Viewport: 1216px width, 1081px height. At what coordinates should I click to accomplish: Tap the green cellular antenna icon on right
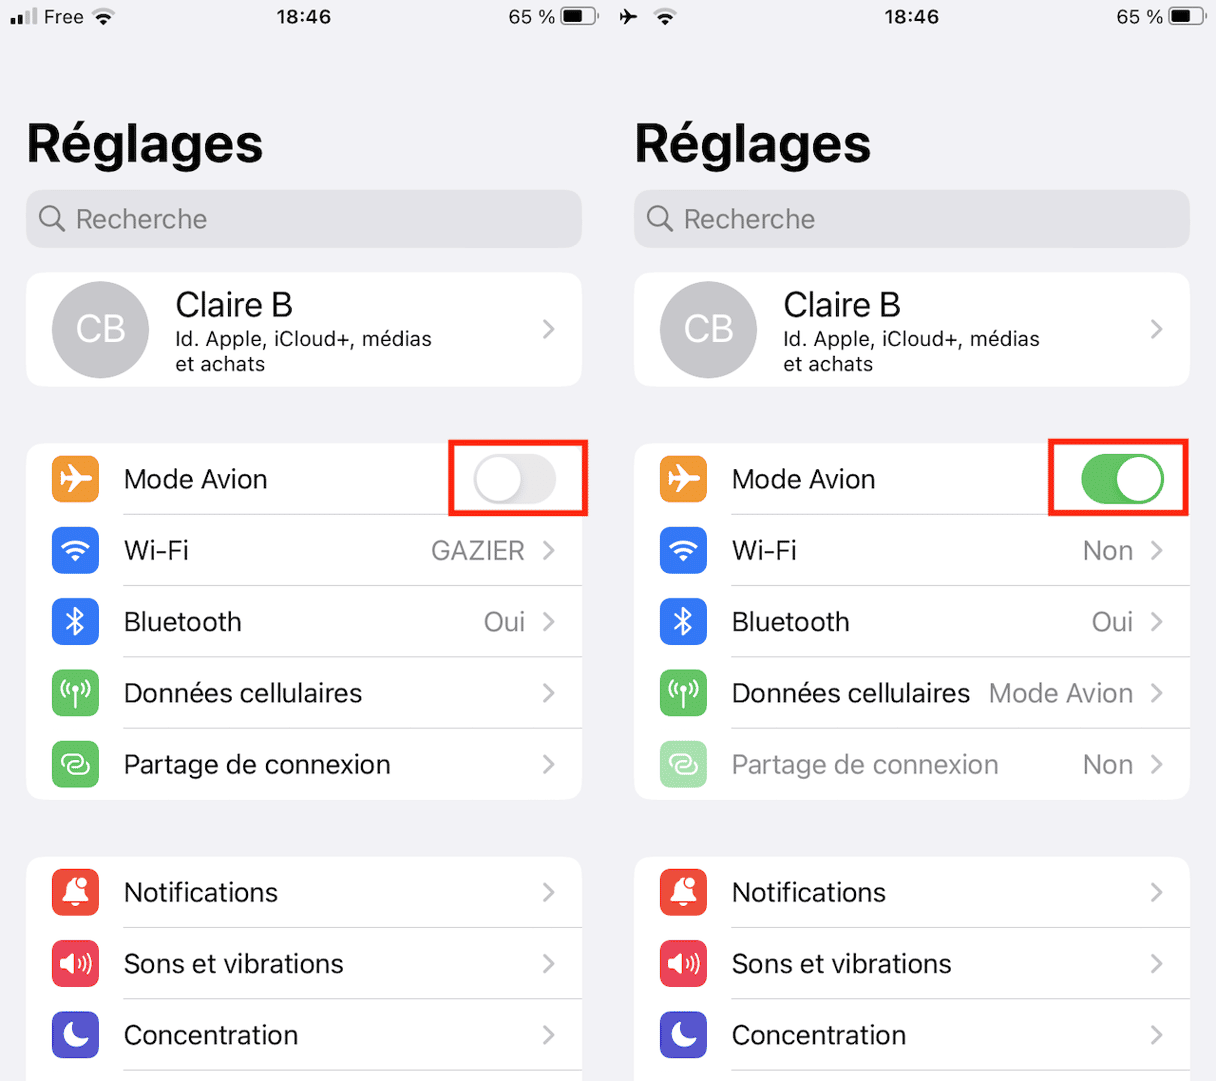click(x=683, y=693)
